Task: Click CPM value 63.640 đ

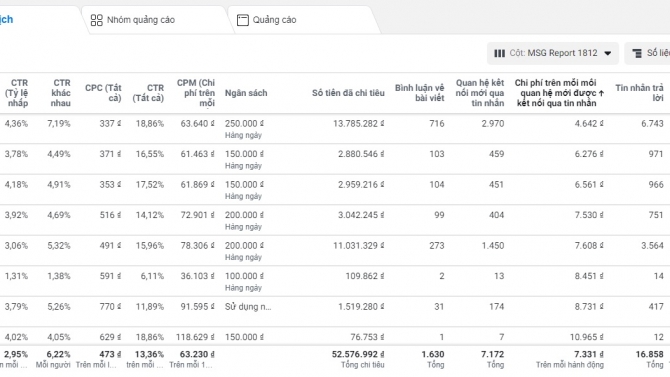Action: [197, 124]
